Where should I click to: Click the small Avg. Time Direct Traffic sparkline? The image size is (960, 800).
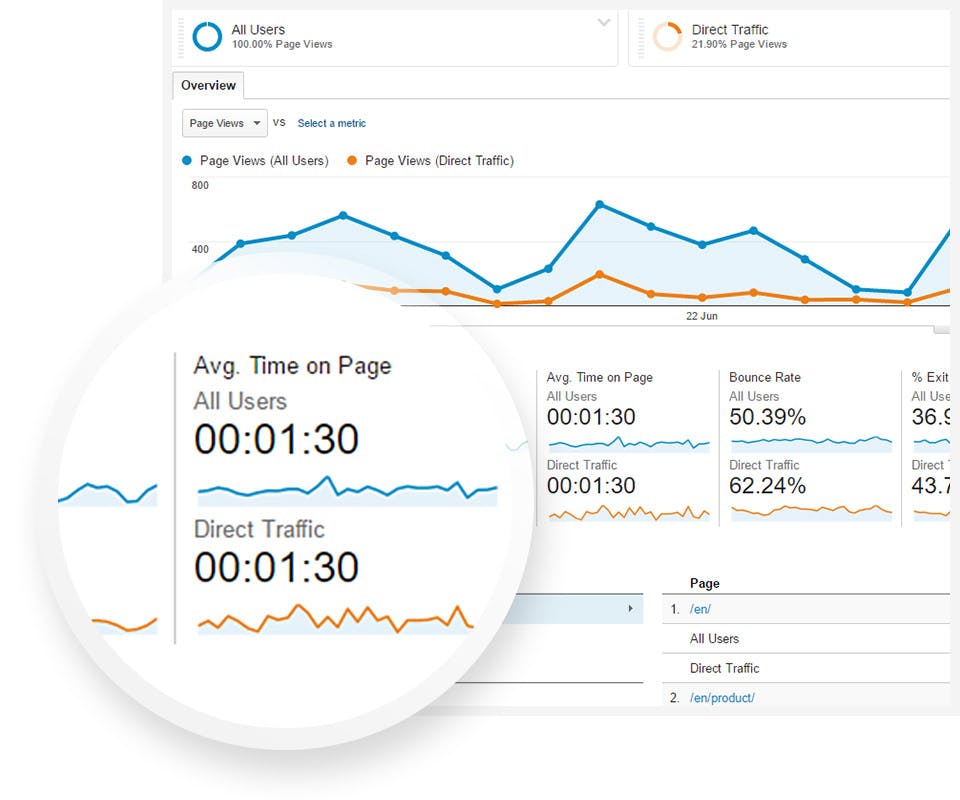pos(629,513)
